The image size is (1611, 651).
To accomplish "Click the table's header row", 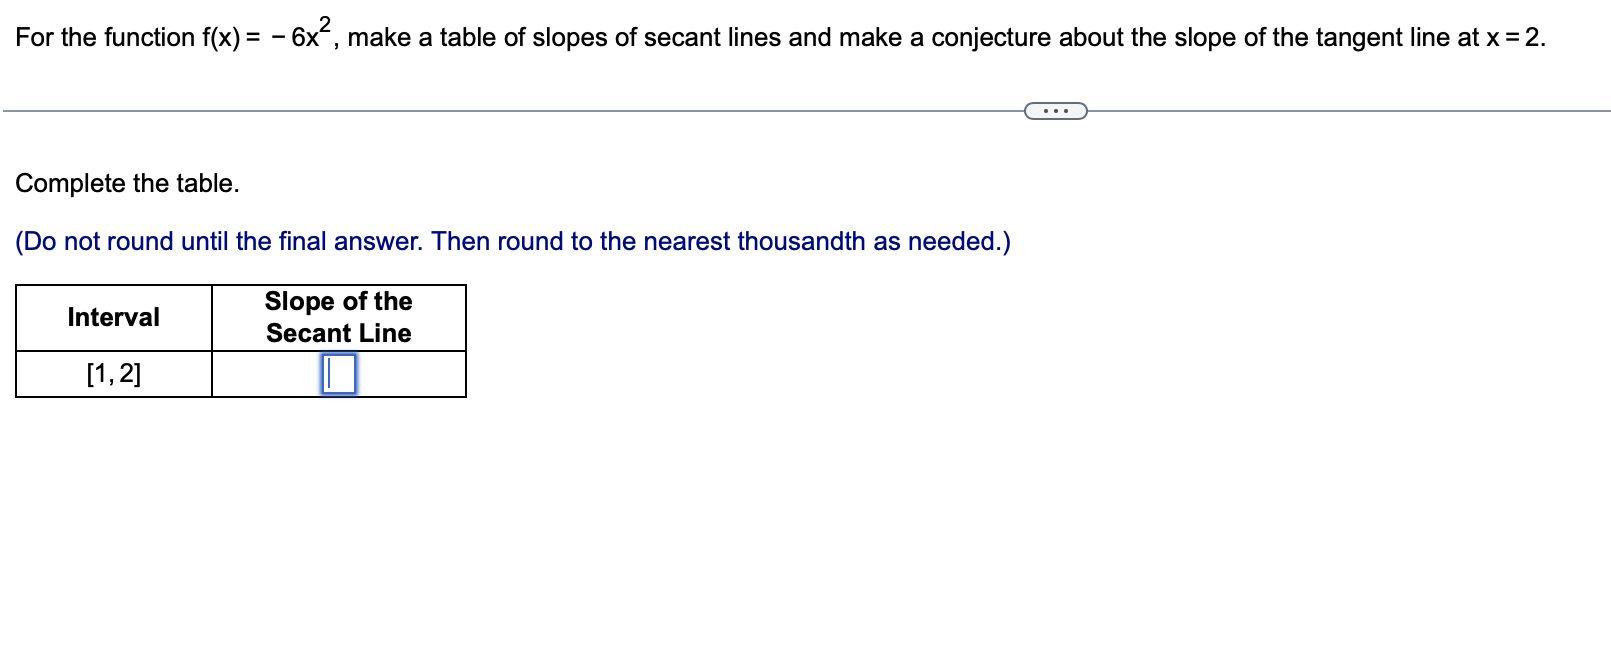I will (240, 318).
